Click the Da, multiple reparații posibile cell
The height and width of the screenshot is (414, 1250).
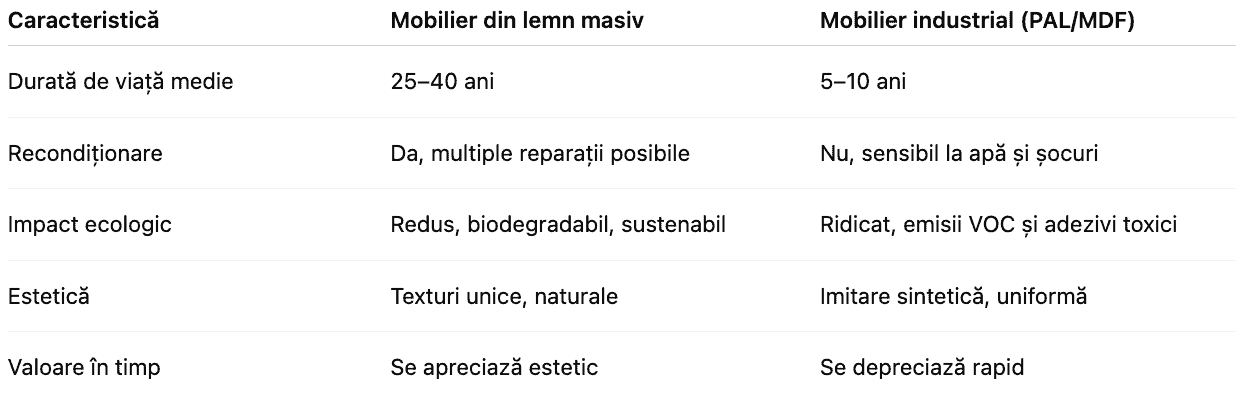click(540, 154)
